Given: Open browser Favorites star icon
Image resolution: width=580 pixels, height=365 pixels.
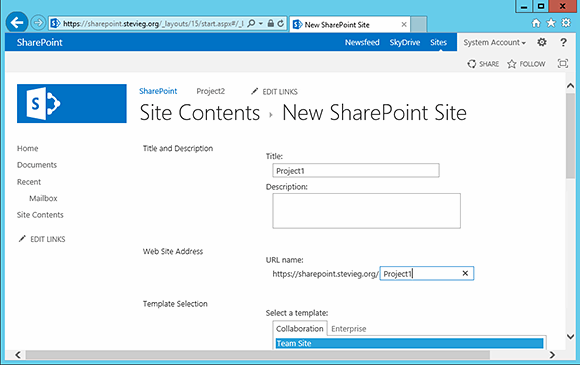Looking at the screenshot, I should tap(551, 23).
